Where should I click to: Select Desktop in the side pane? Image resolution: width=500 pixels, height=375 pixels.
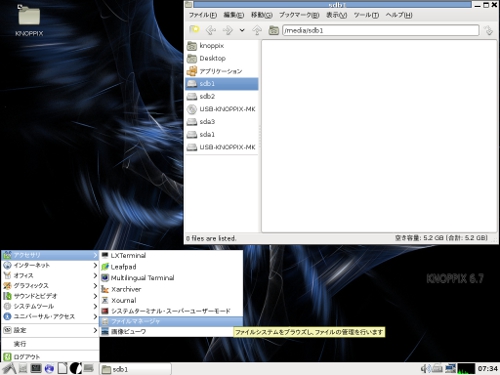click(x=222, y=58)
